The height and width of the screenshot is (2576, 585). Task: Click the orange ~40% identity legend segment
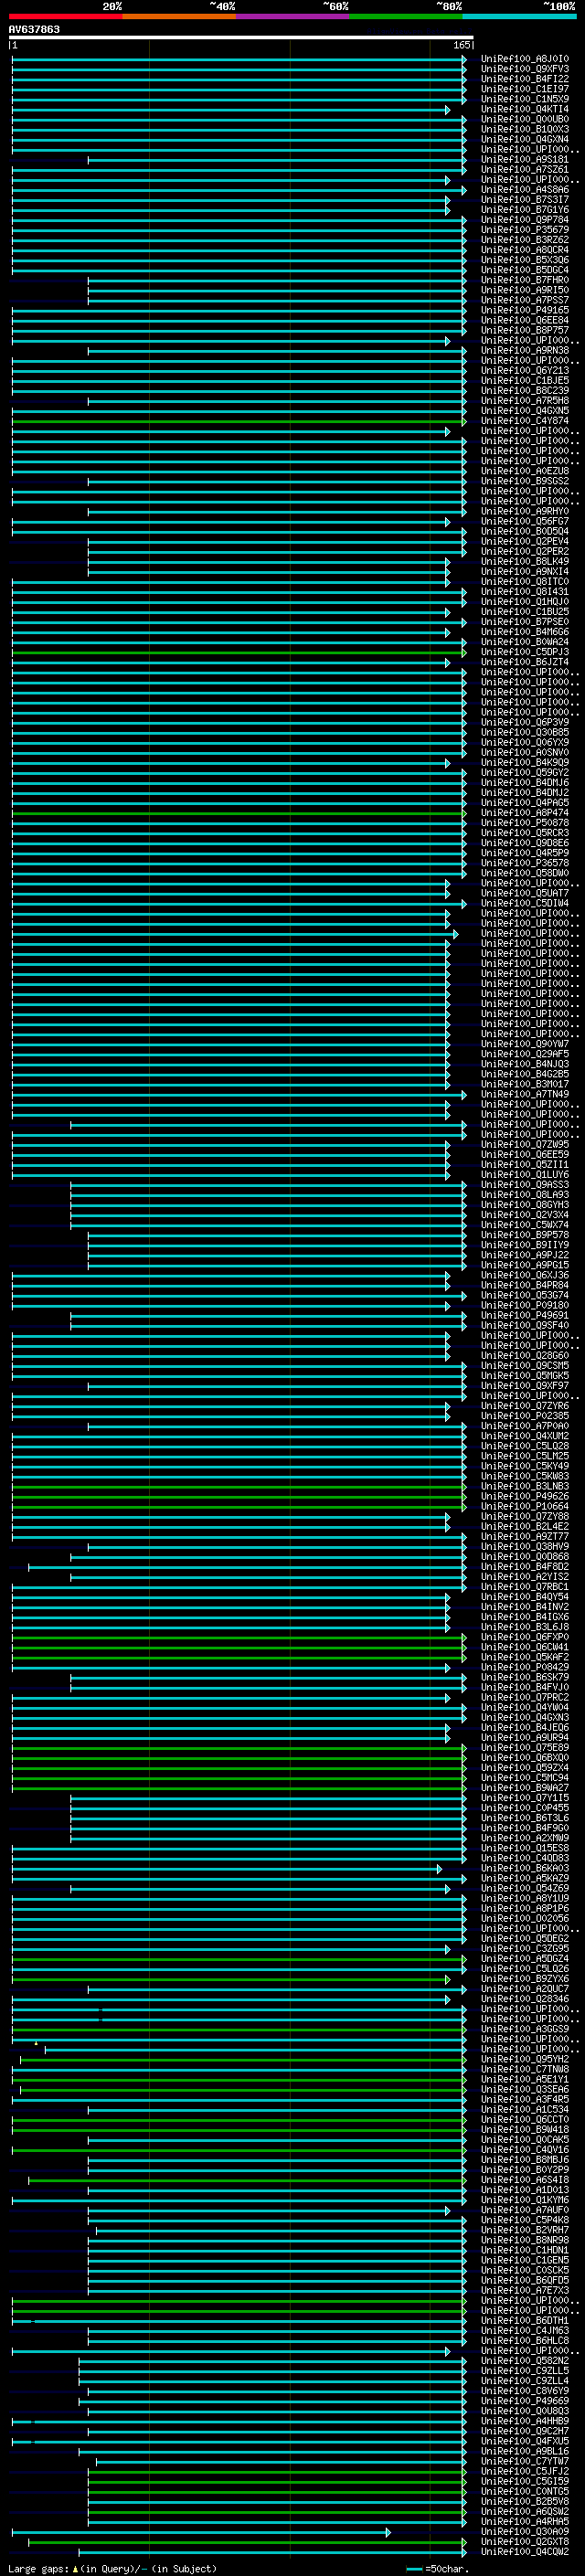click(179, 16)
